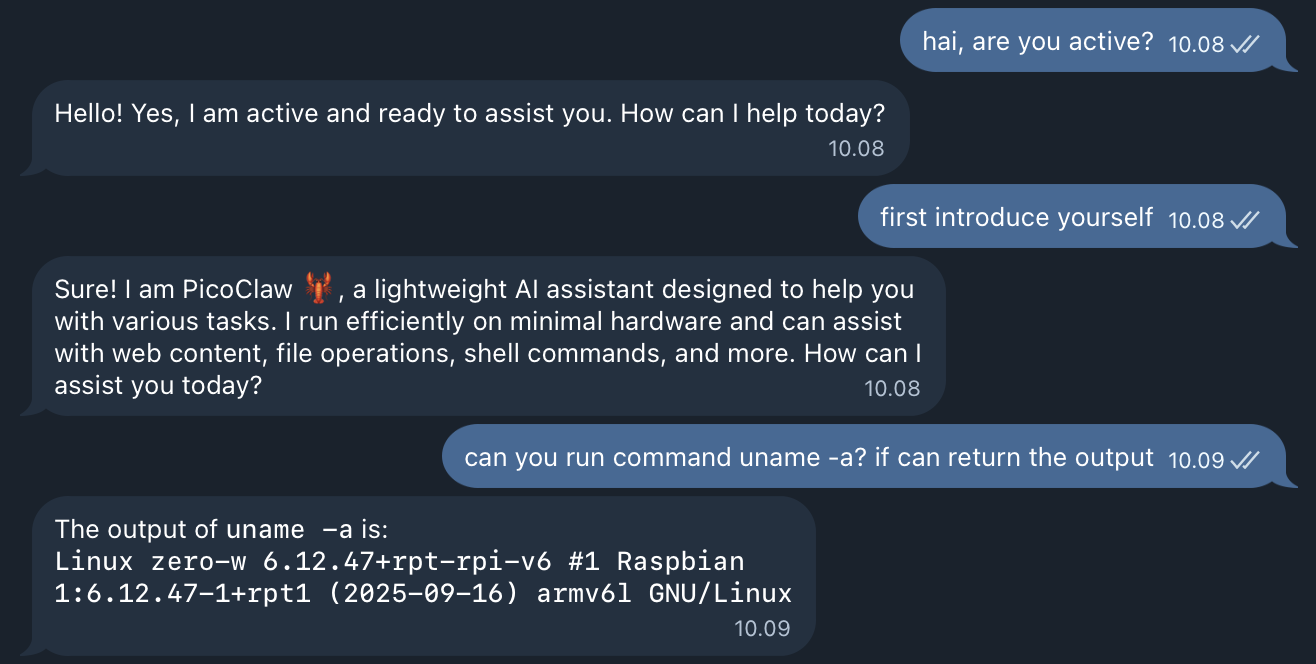Click the lobster emoji in PicoClaw's introduction
1316x664 pixels.
point(317,289)
